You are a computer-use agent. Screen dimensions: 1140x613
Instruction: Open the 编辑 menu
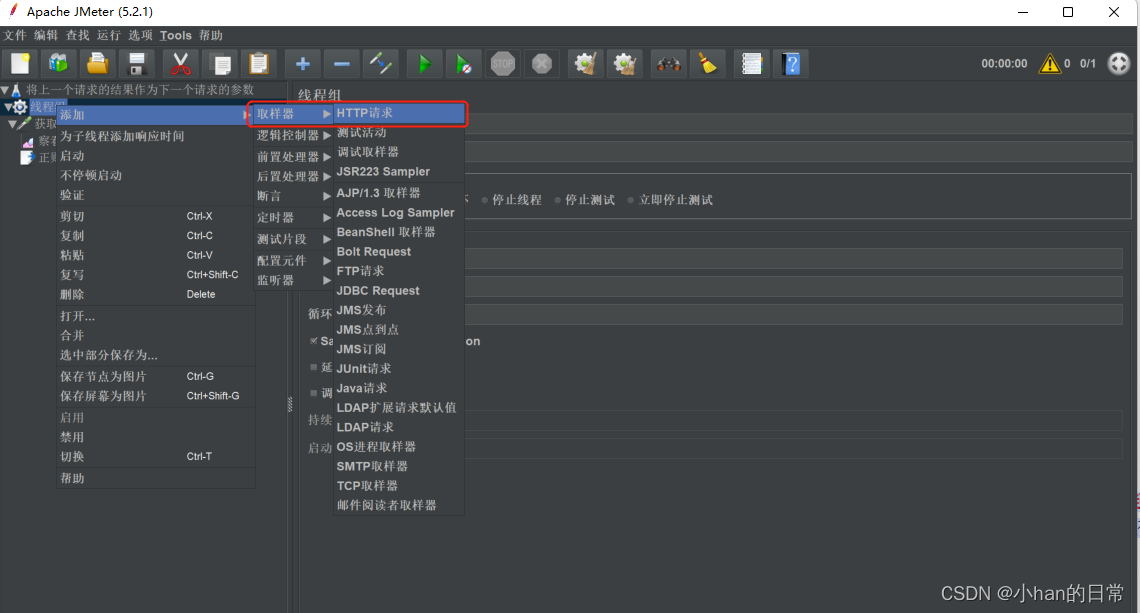point(46,35)
